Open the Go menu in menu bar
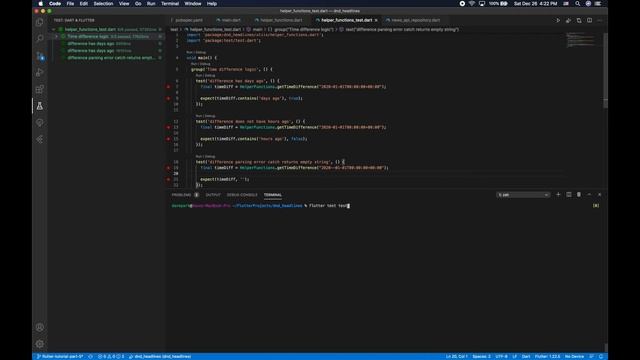The width and height of the screenshot is (640, 360). (138, 4)
